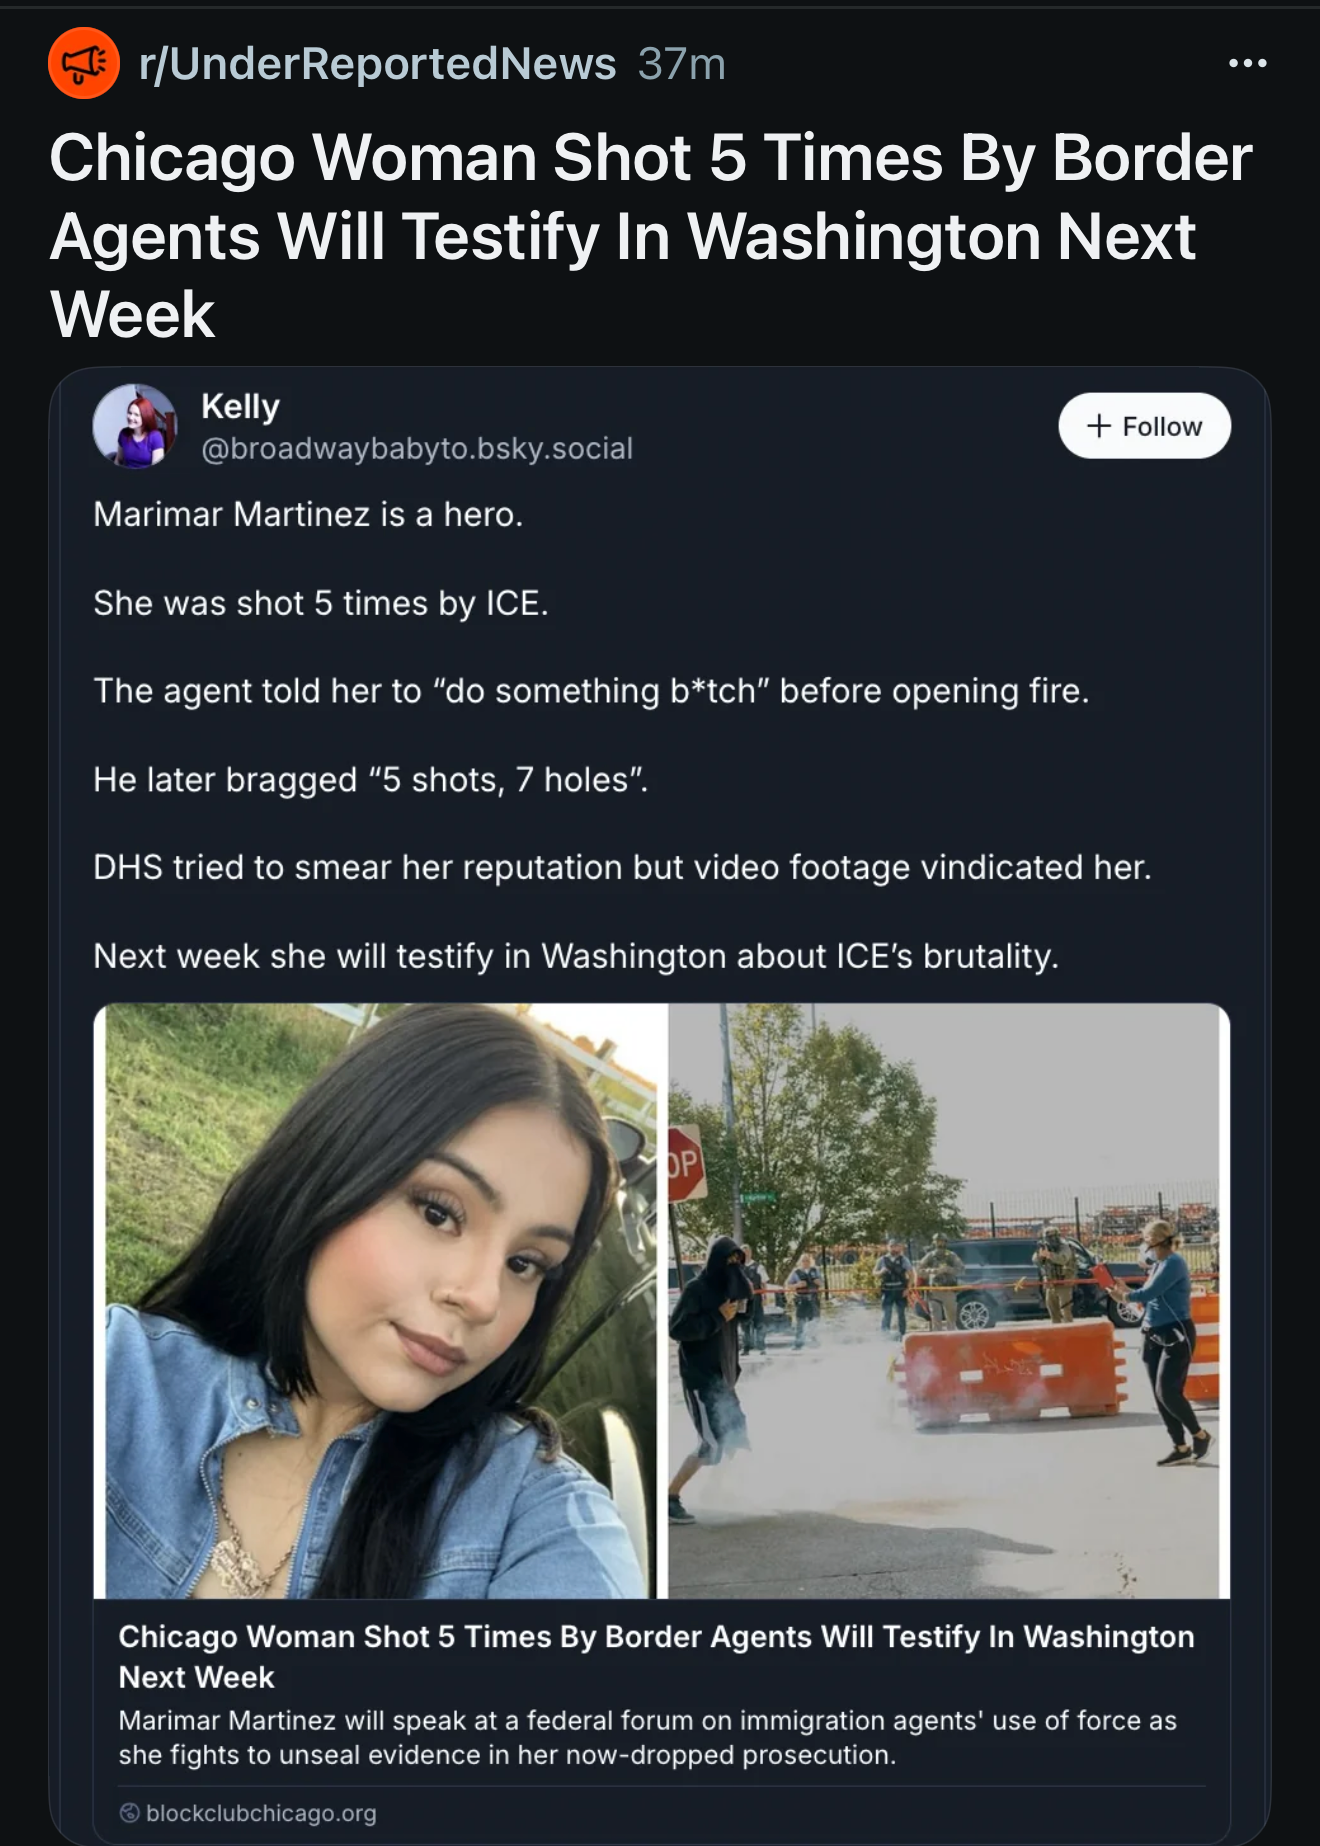
Task: Click the sentence about DHS smearing her reputation
Action: click(x=622, y=867)
